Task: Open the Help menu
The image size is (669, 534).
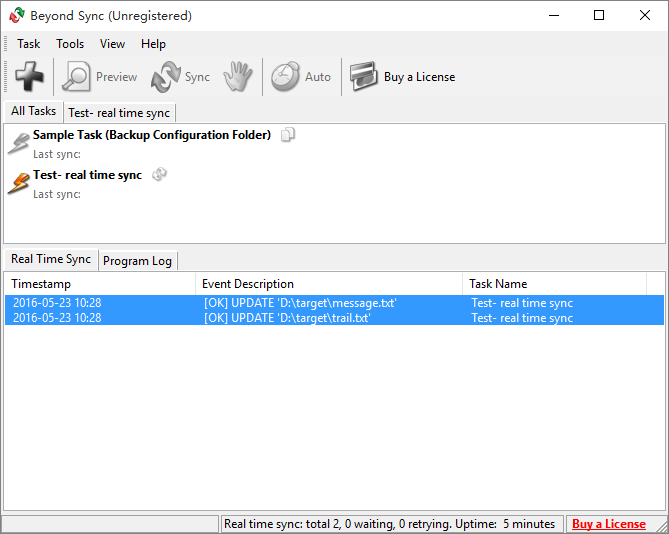Action: coord(153,44)
